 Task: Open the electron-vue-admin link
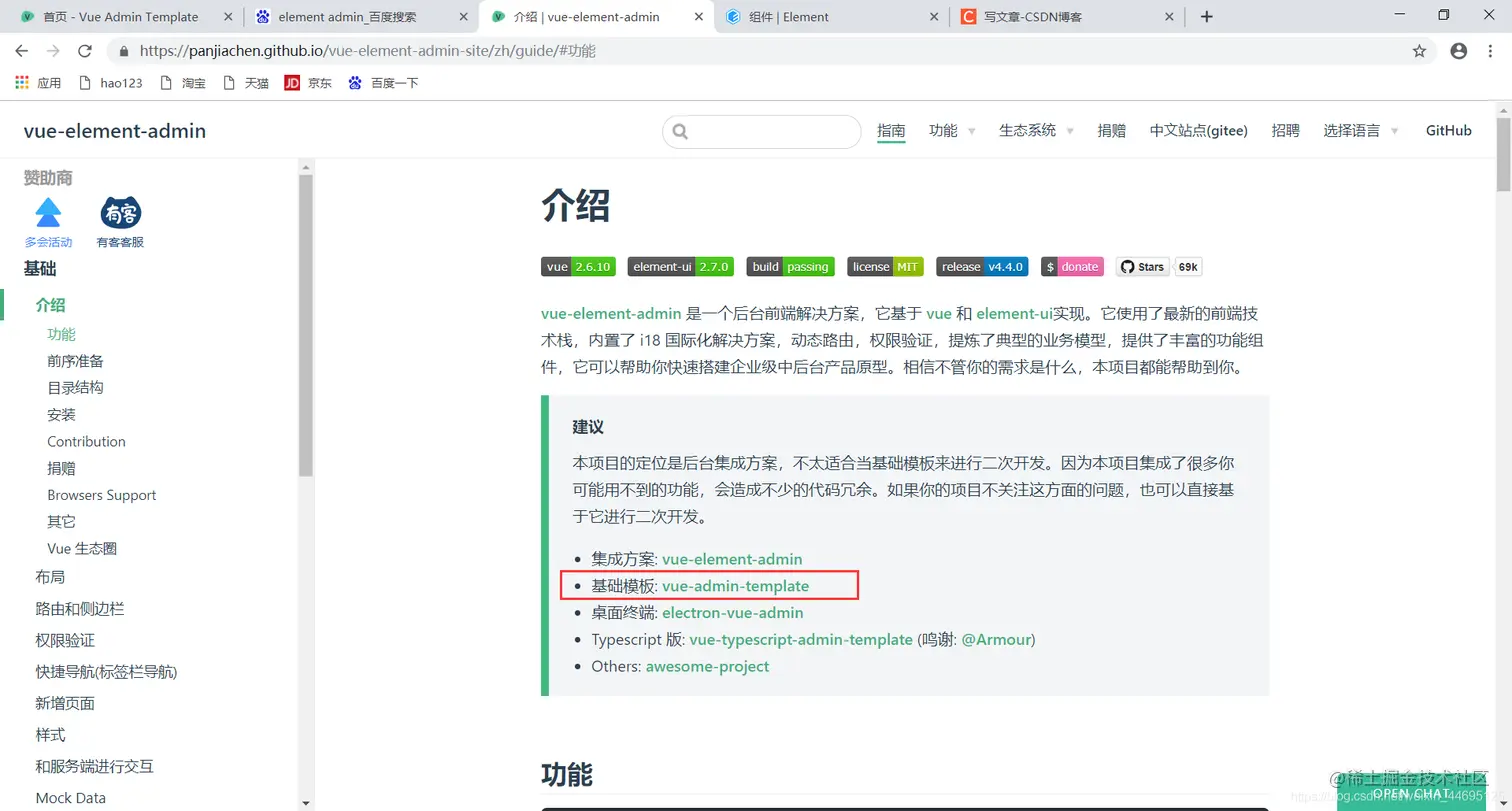coord(732,613)
